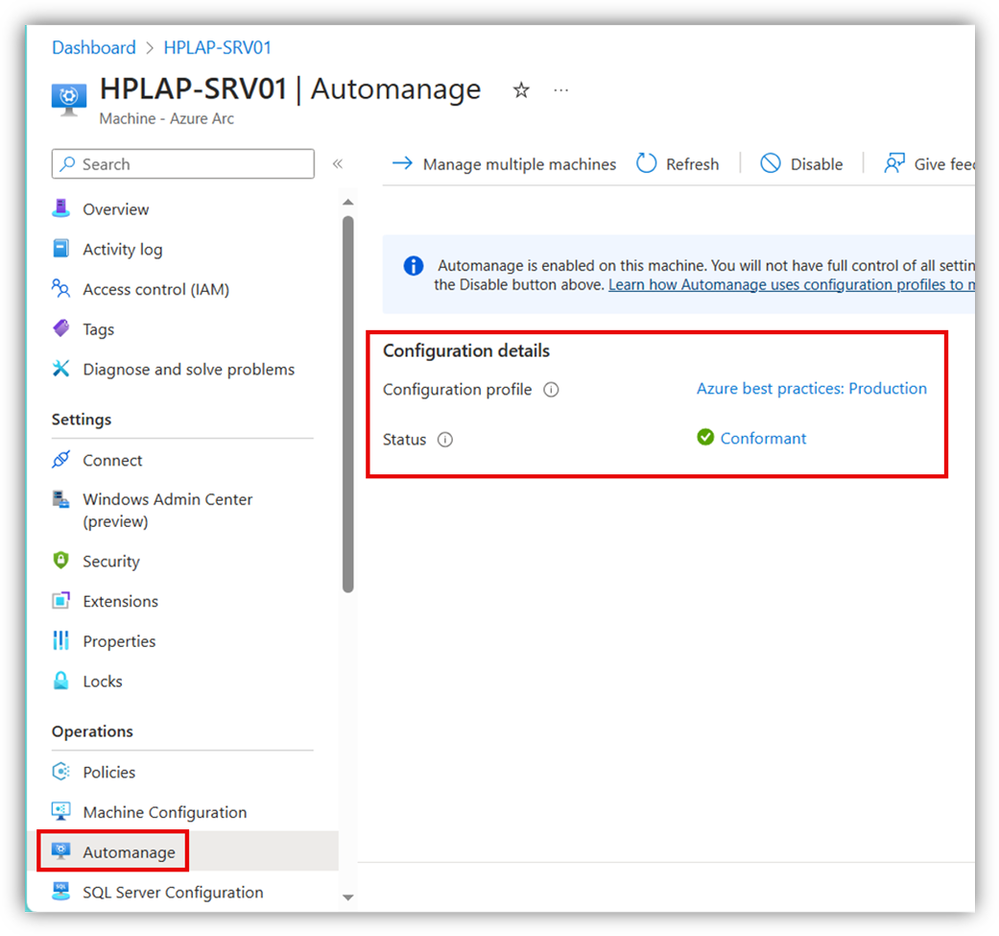Click the Locks padlock icon
The image size is (999, 936).
click(x=61, y=680)
